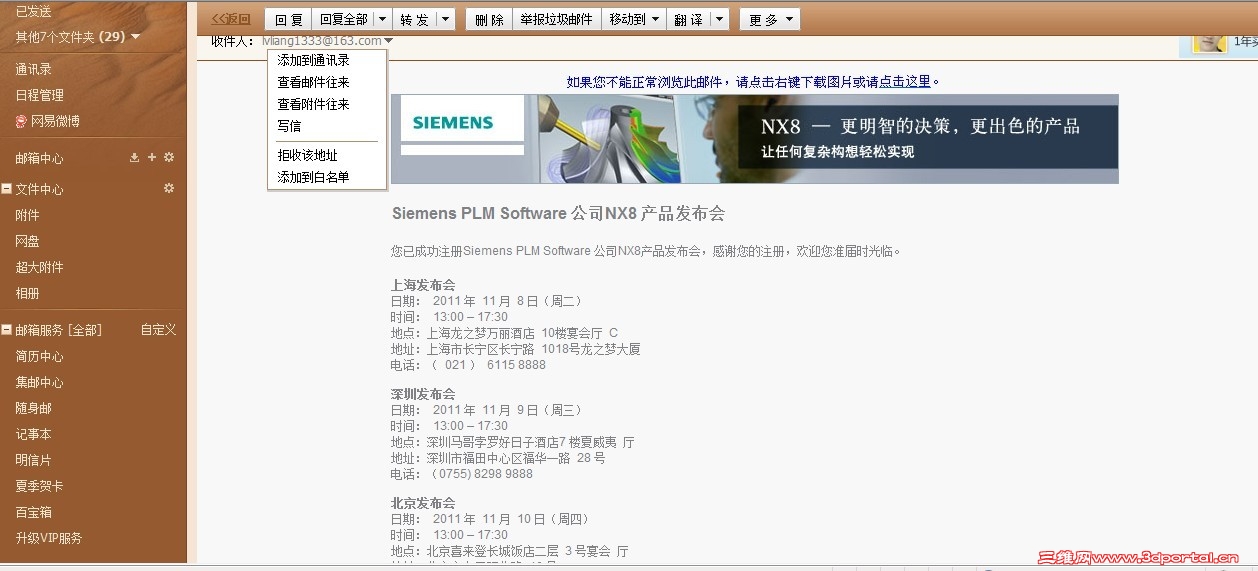Open 百宝箱 service
The height and width of the screenshot is (571, 1258).
click(x=33, y=512)
